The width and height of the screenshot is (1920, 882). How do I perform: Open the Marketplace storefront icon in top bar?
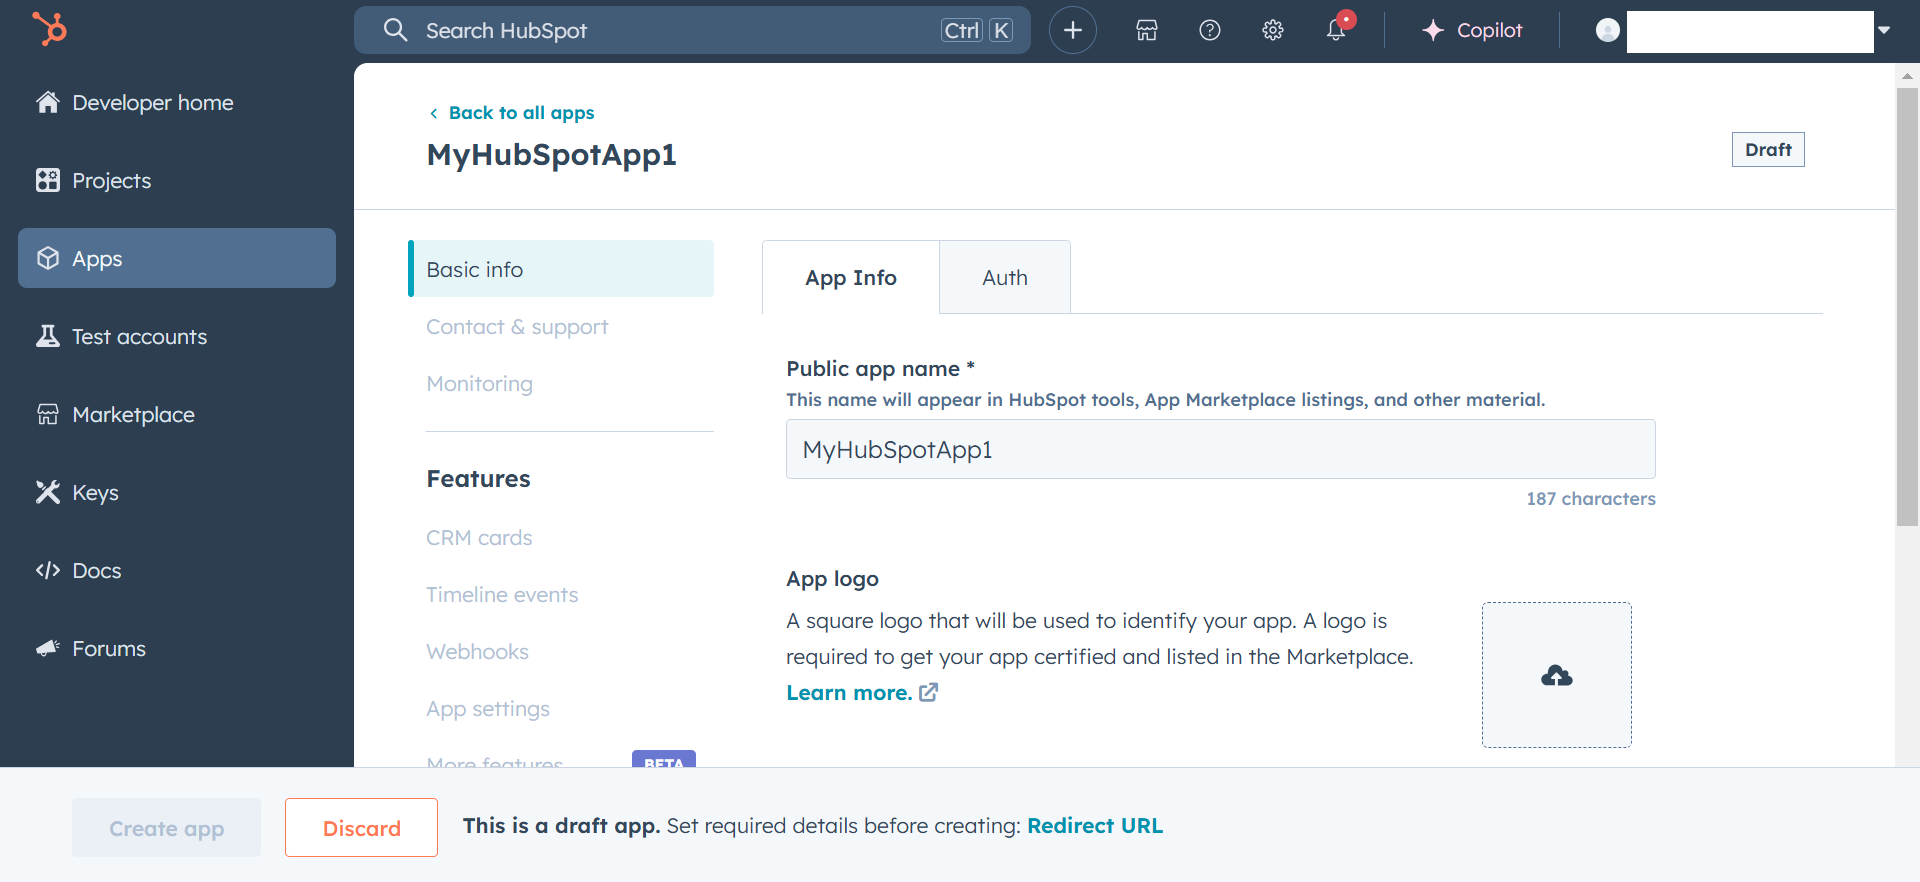(1147, 30)
